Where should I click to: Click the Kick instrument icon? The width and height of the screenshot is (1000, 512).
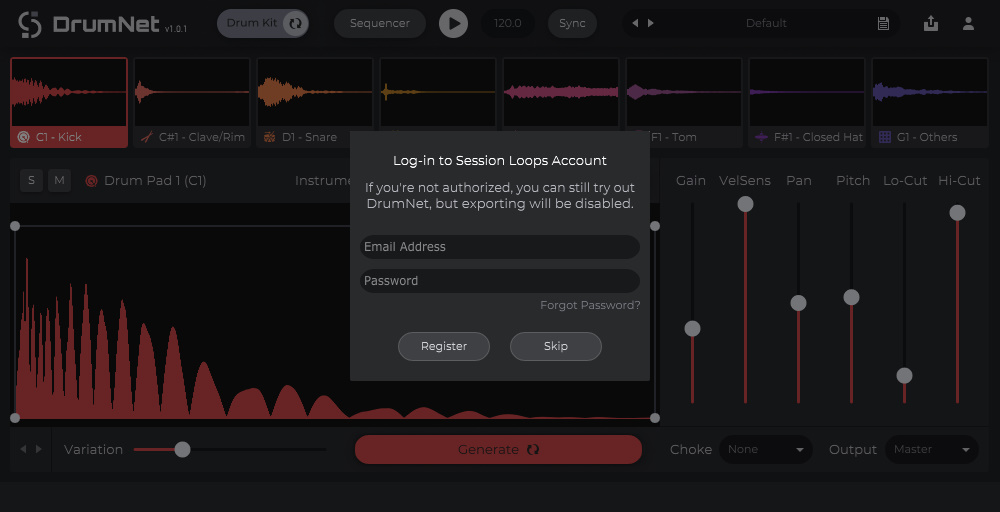coord(24,137)
